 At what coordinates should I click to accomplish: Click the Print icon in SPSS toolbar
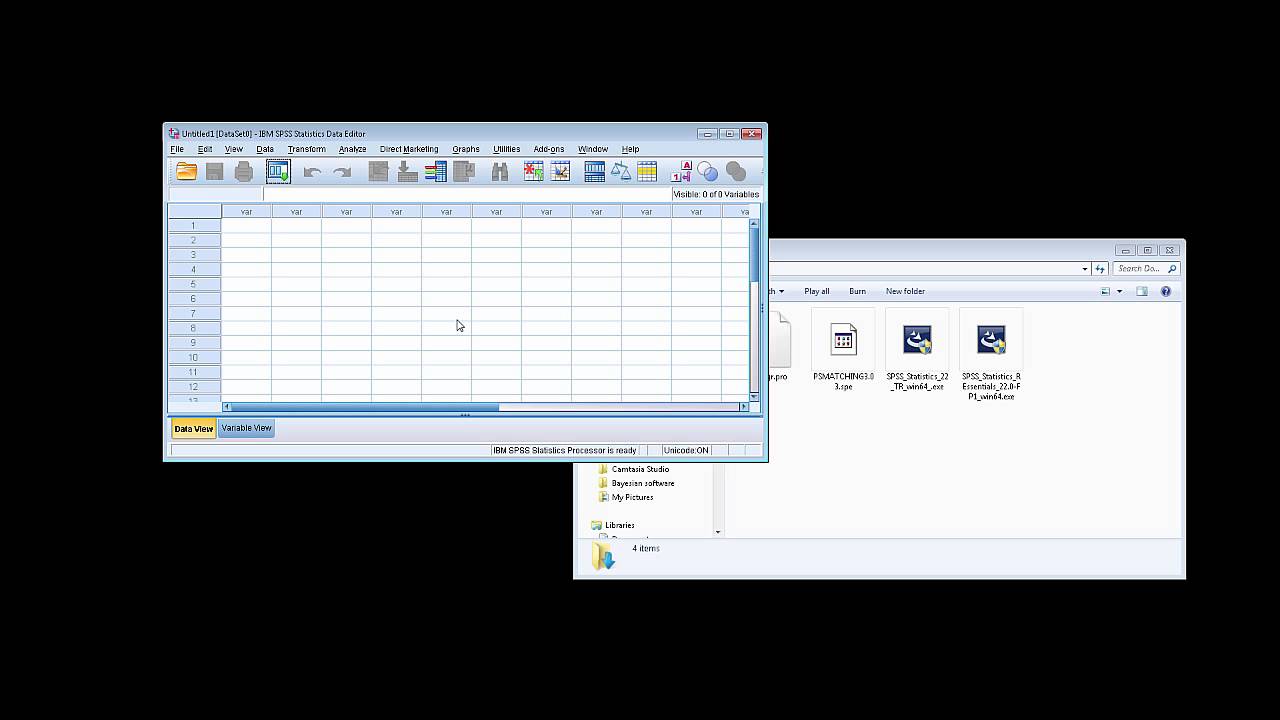pyautogui.click(x=243, y=172)
